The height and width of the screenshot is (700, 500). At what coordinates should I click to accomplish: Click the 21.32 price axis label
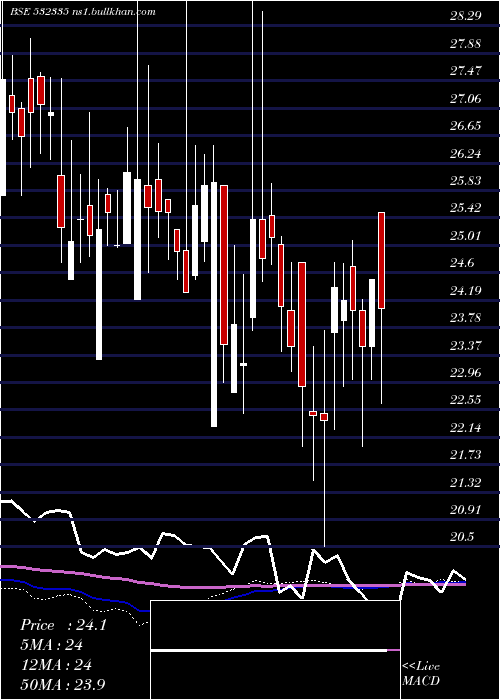click(466, 482)
